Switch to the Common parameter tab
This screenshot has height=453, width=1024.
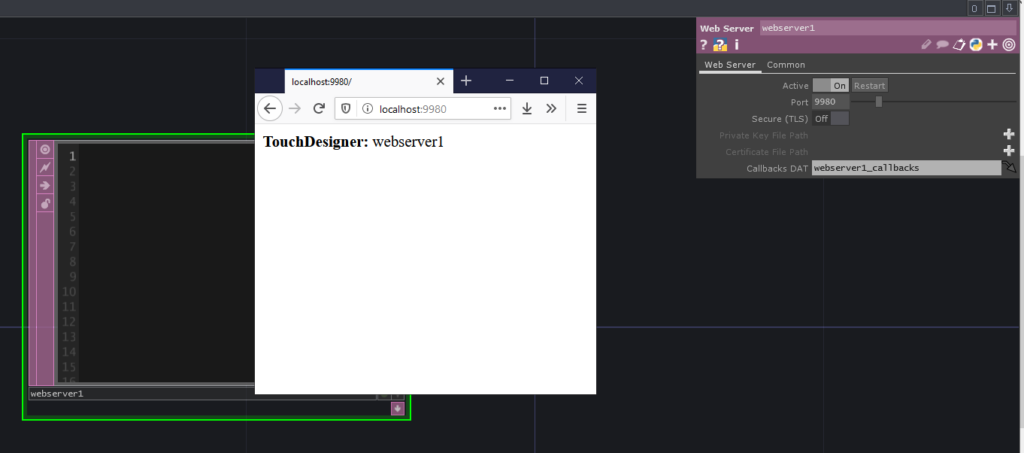786,65
